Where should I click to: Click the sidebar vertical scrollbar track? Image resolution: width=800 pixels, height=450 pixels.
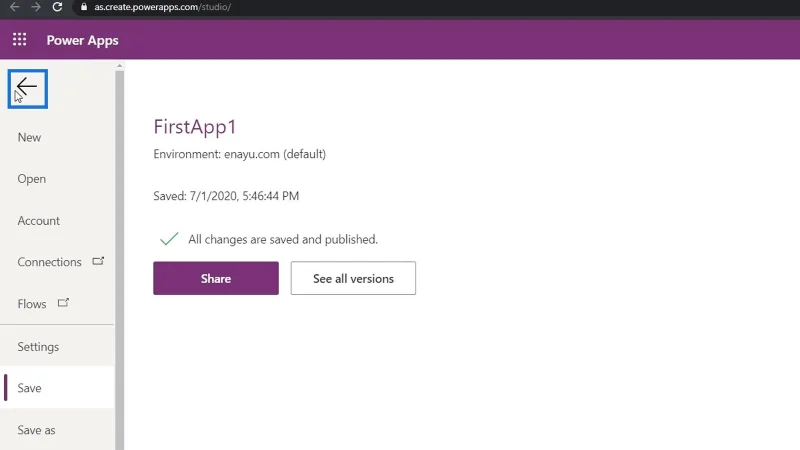[119, 260]
